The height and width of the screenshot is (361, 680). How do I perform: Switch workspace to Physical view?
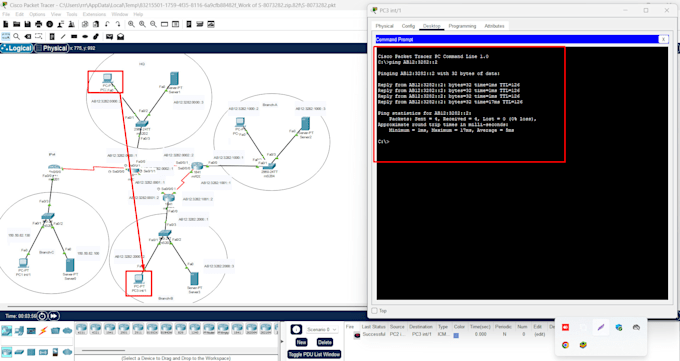(x=52, y=48)
